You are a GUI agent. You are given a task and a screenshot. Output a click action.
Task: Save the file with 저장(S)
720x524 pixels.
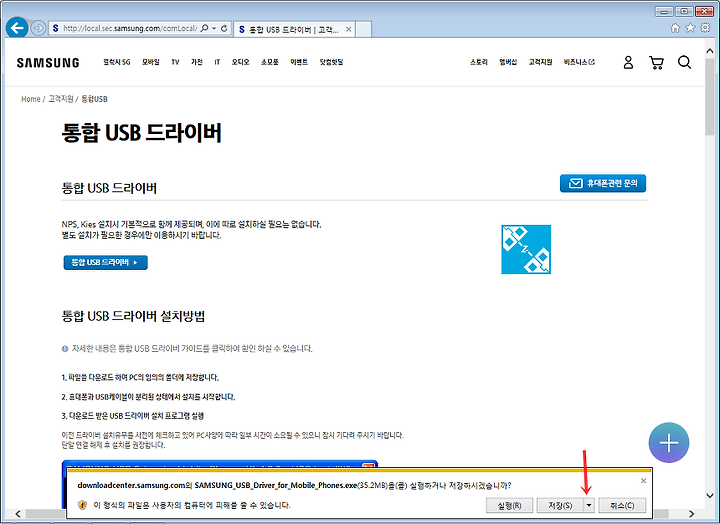point(560,506)
